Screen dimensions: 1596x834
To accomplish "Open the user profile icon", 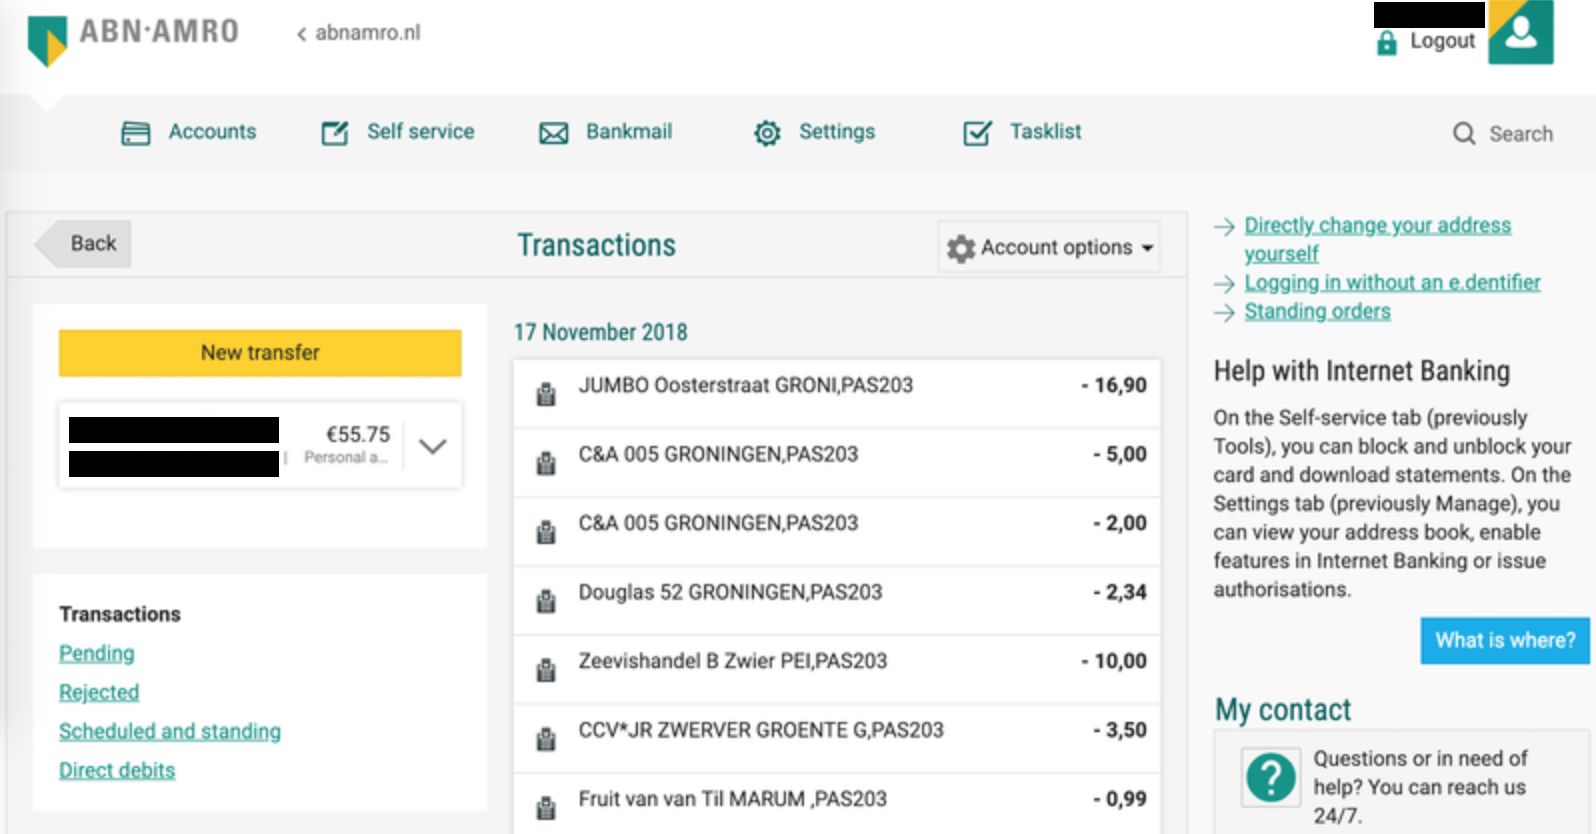I will click(1521, 32).
